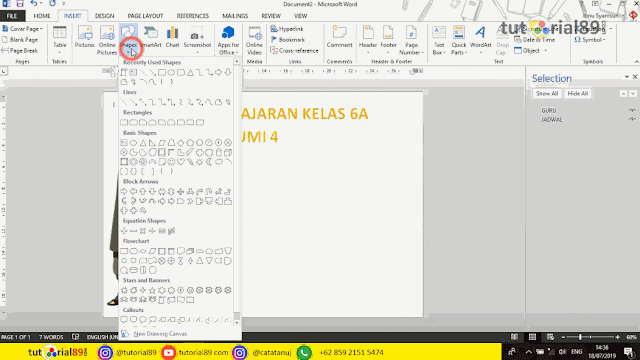640x360 pixels.
Task: Insert an Online Video
Action: pos(254,40)
